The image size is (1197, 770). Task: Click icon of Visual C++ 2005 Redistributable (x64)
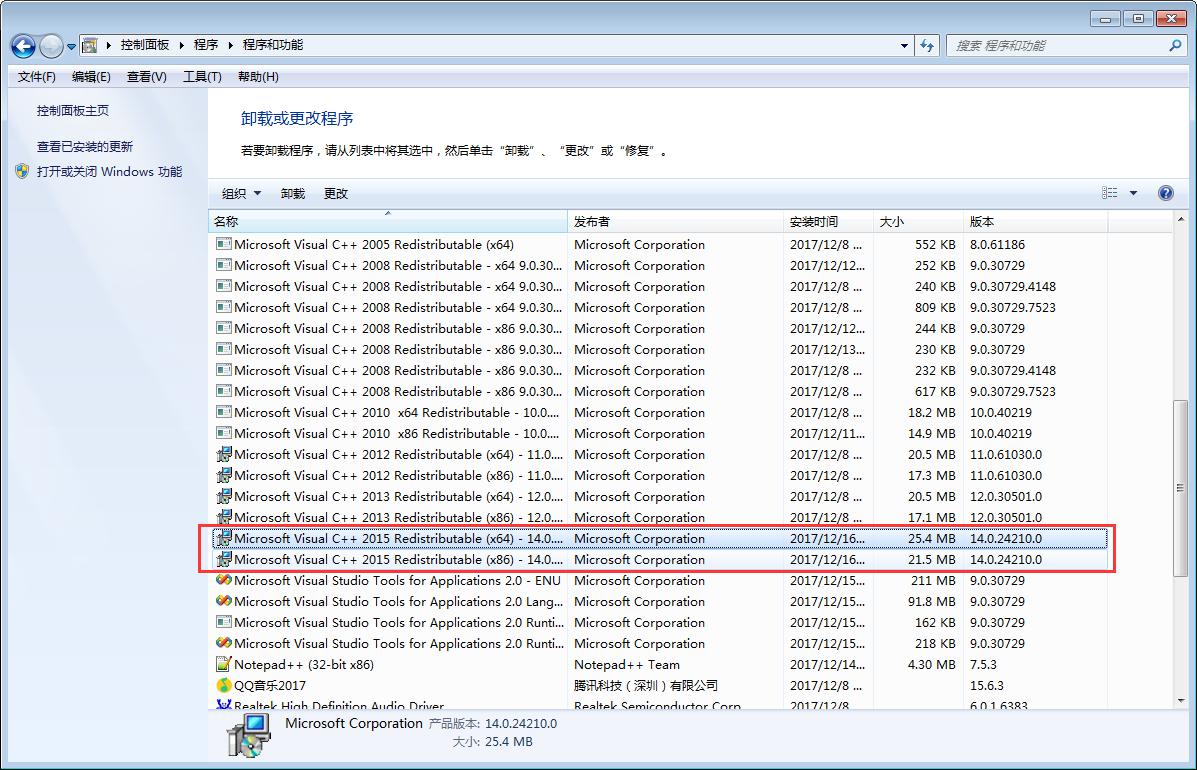point(224,244)
